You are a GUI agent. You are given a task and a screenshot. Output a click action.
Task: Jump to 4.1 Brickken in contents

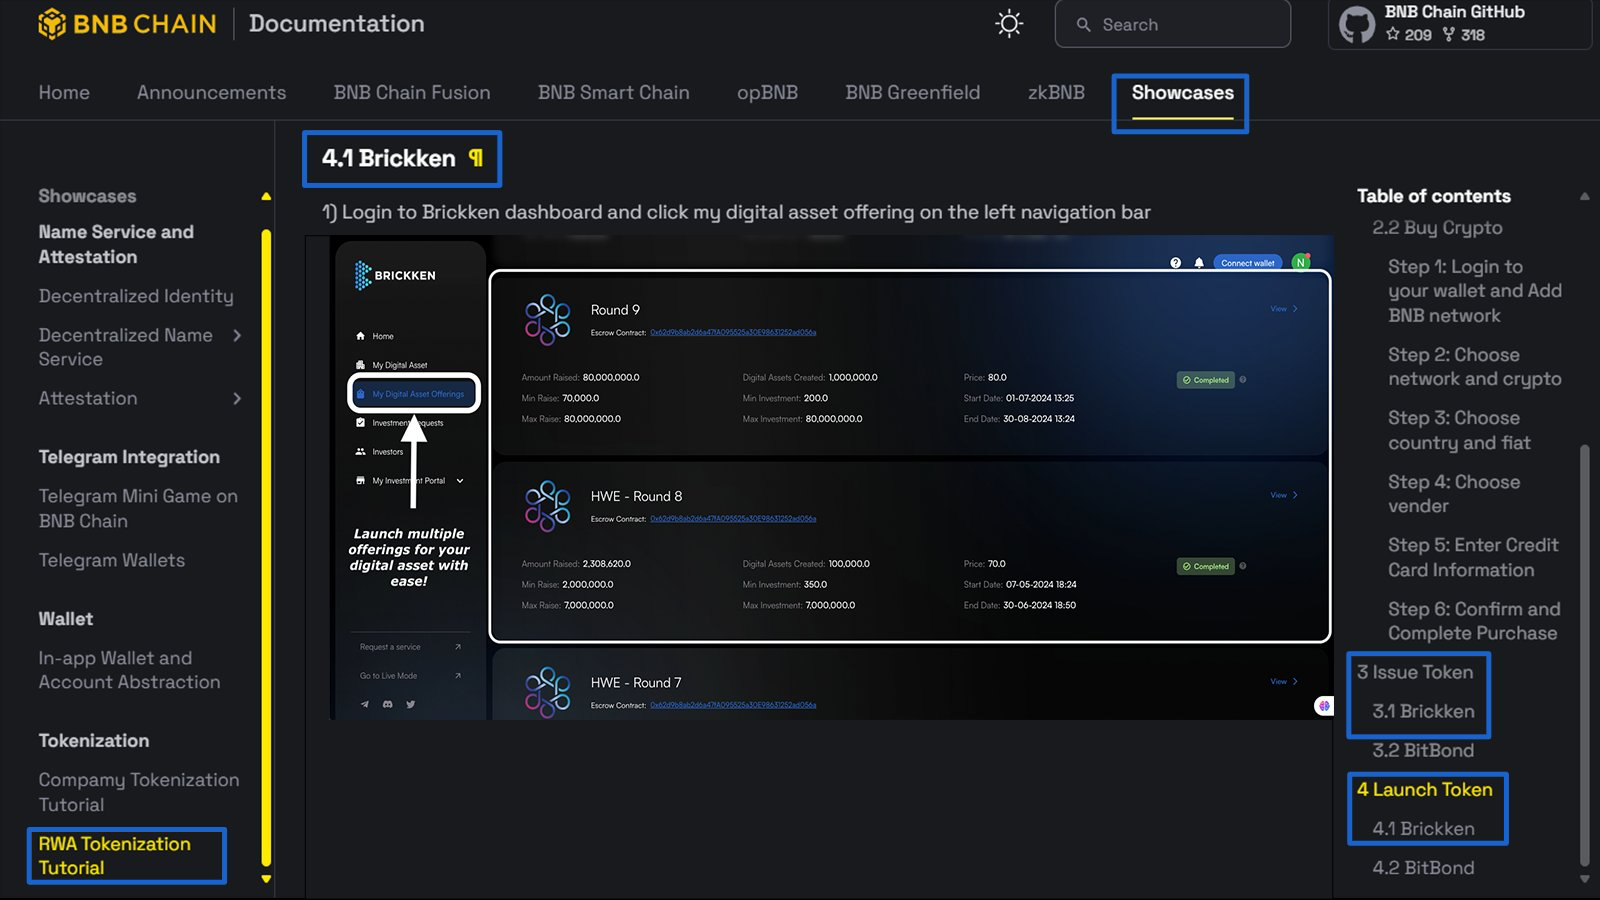1423,829
